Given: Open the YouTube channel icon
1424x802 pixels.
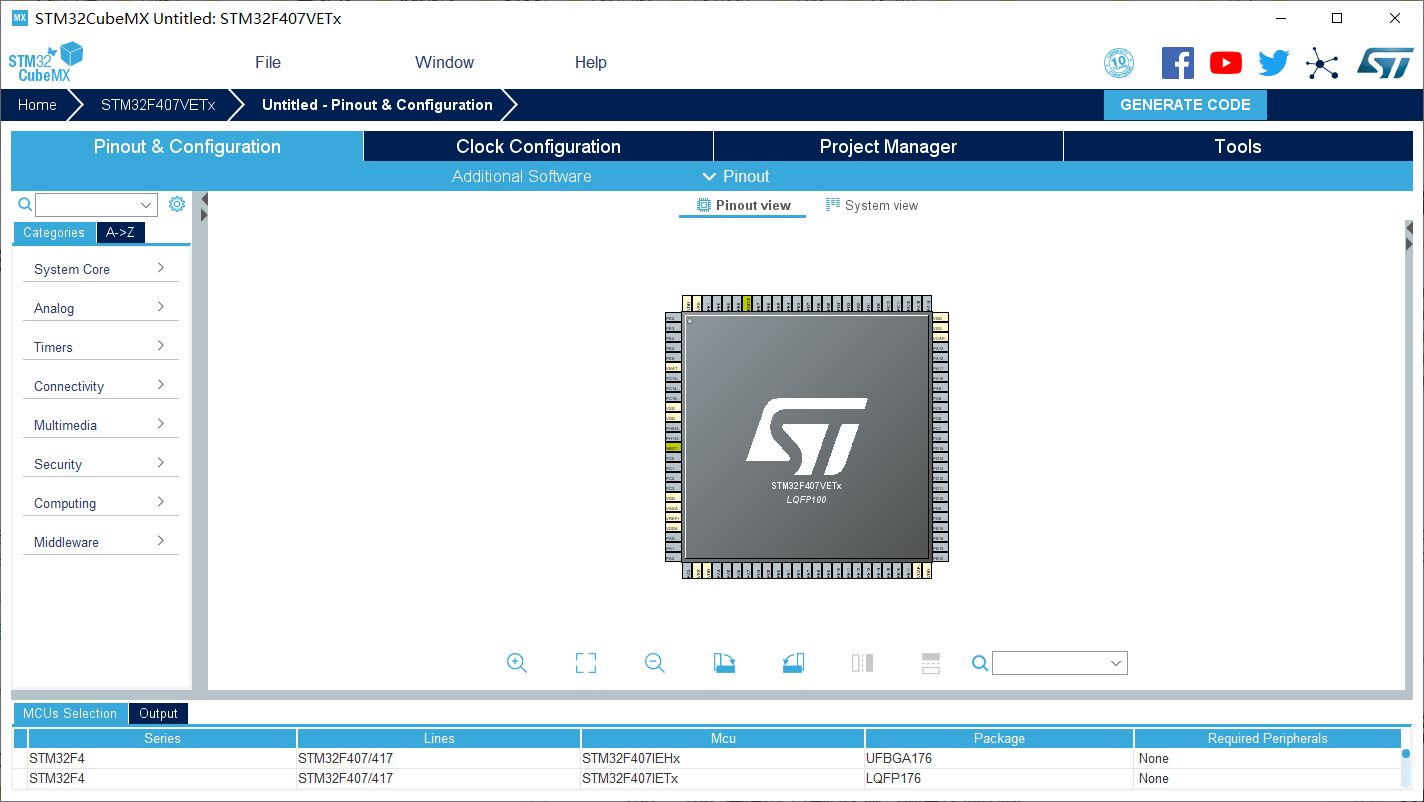Looking at the screenshot, I should click(x=1226, y=63).
